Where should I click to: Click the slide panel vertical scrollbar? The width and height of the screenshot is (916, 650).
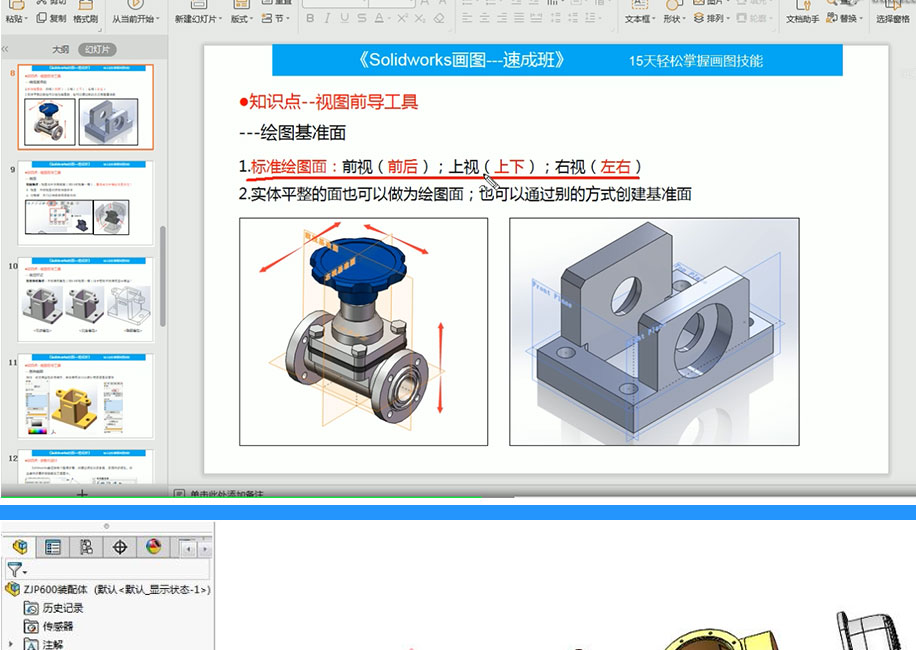pyautogui.click(x=162, y=276)
